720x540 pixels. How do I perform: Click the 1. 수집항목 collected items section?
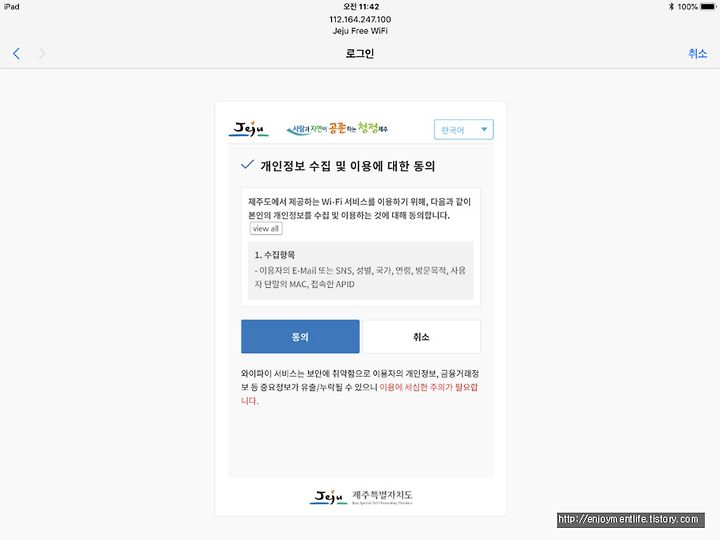[360, 270]
